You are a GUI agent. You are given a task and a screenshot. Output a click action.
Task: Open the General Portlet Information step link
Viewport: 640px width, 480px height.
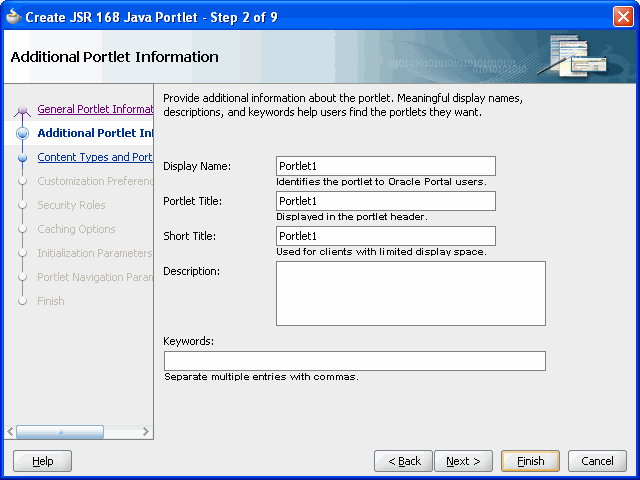[95, 109]
